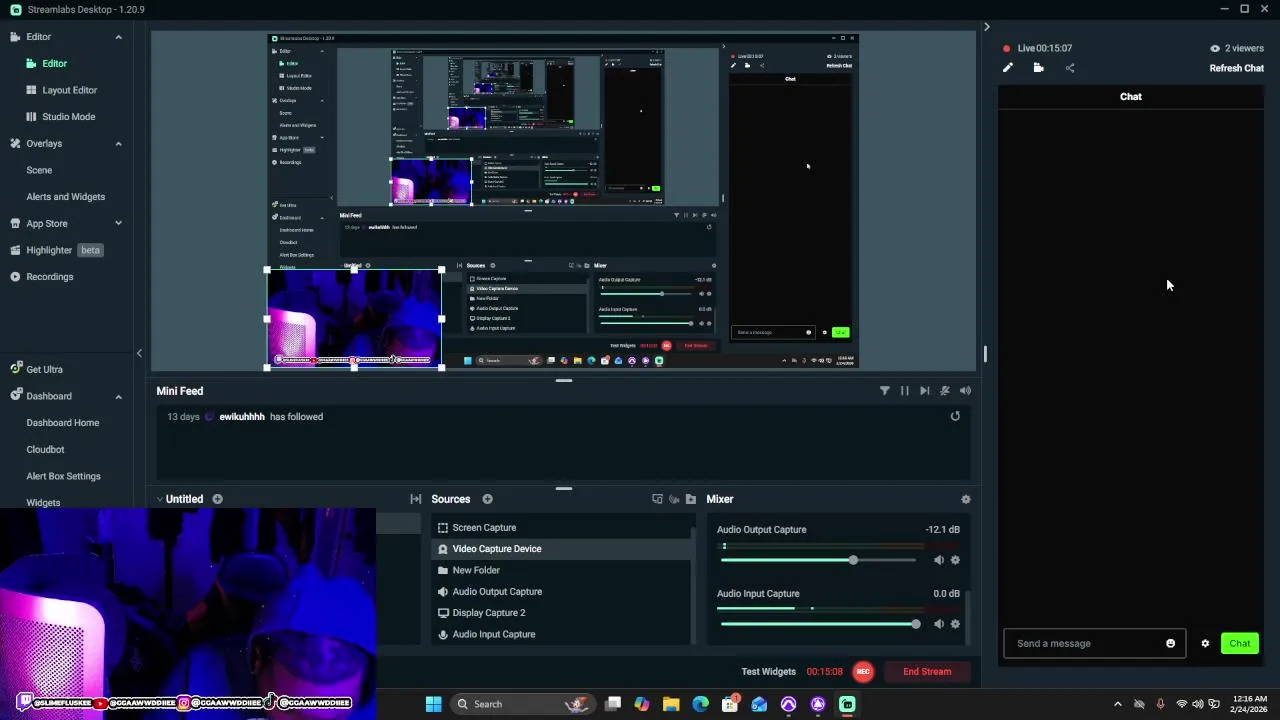The width and height of the screenshot is (1280, 720).
Task: Click the REC record button
Action: (863, 672)
